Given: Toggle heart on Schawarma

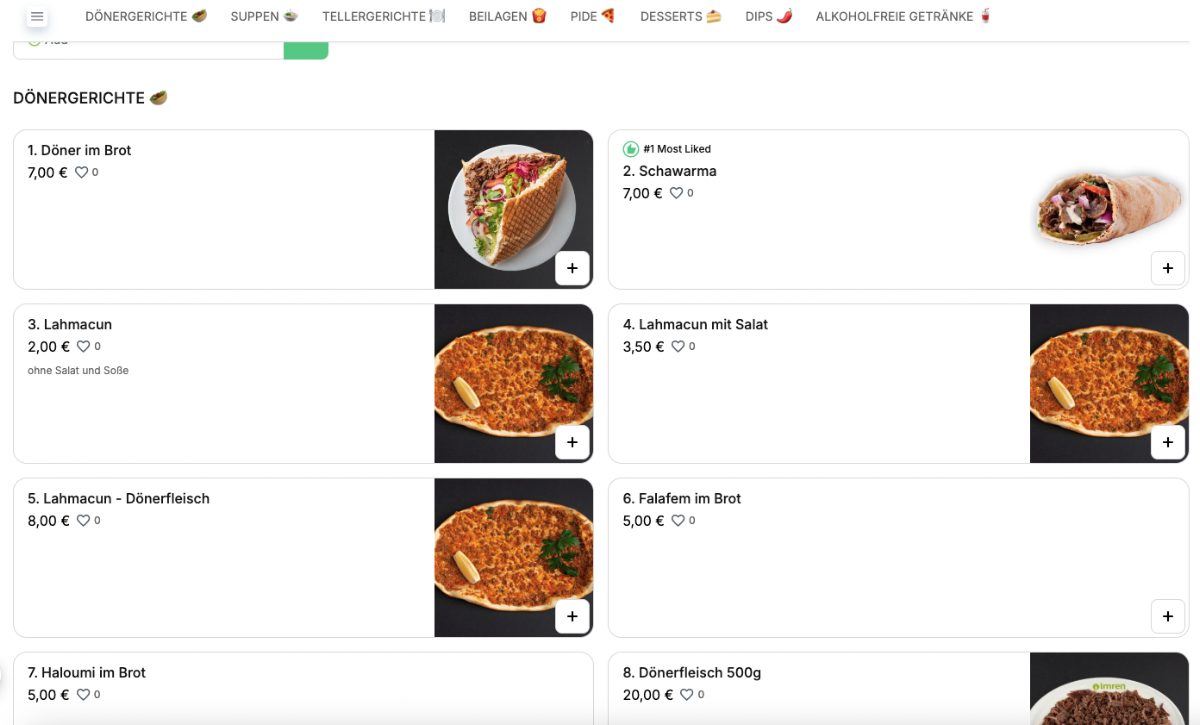Looking at the screenshot, I should point(677,194).
